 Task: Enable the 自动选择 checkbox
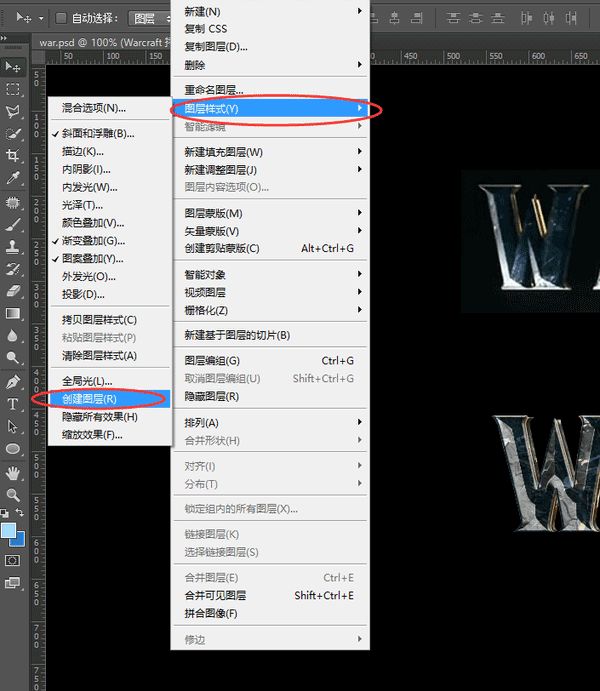click(61, 18)
